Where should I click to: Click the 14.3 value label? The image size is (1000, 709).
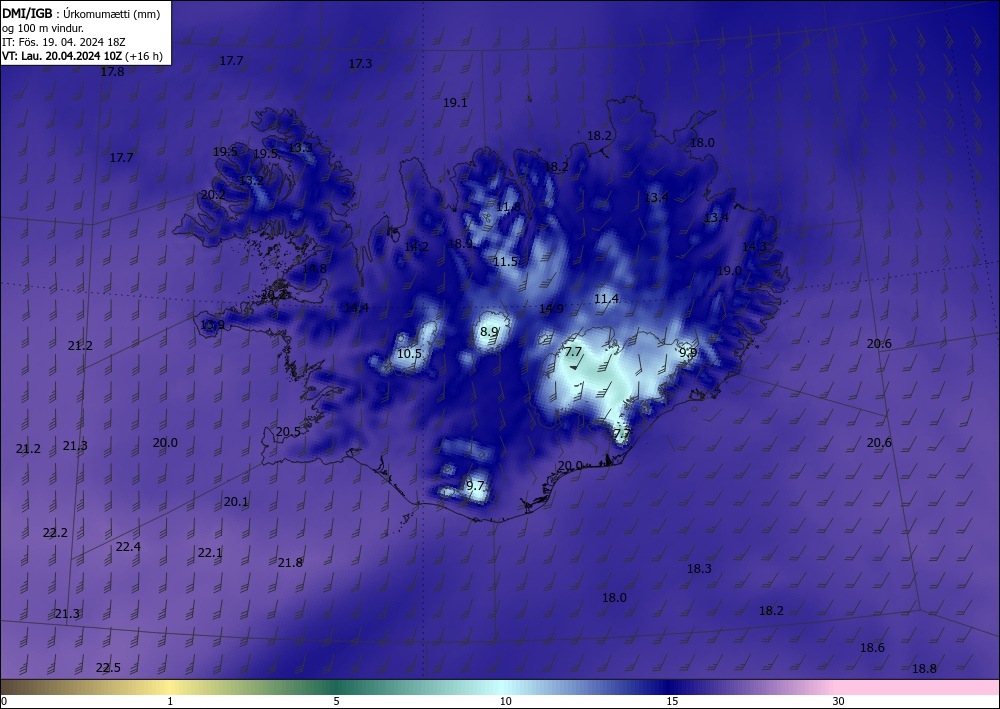pyautogui.click(x=754, y=247)
